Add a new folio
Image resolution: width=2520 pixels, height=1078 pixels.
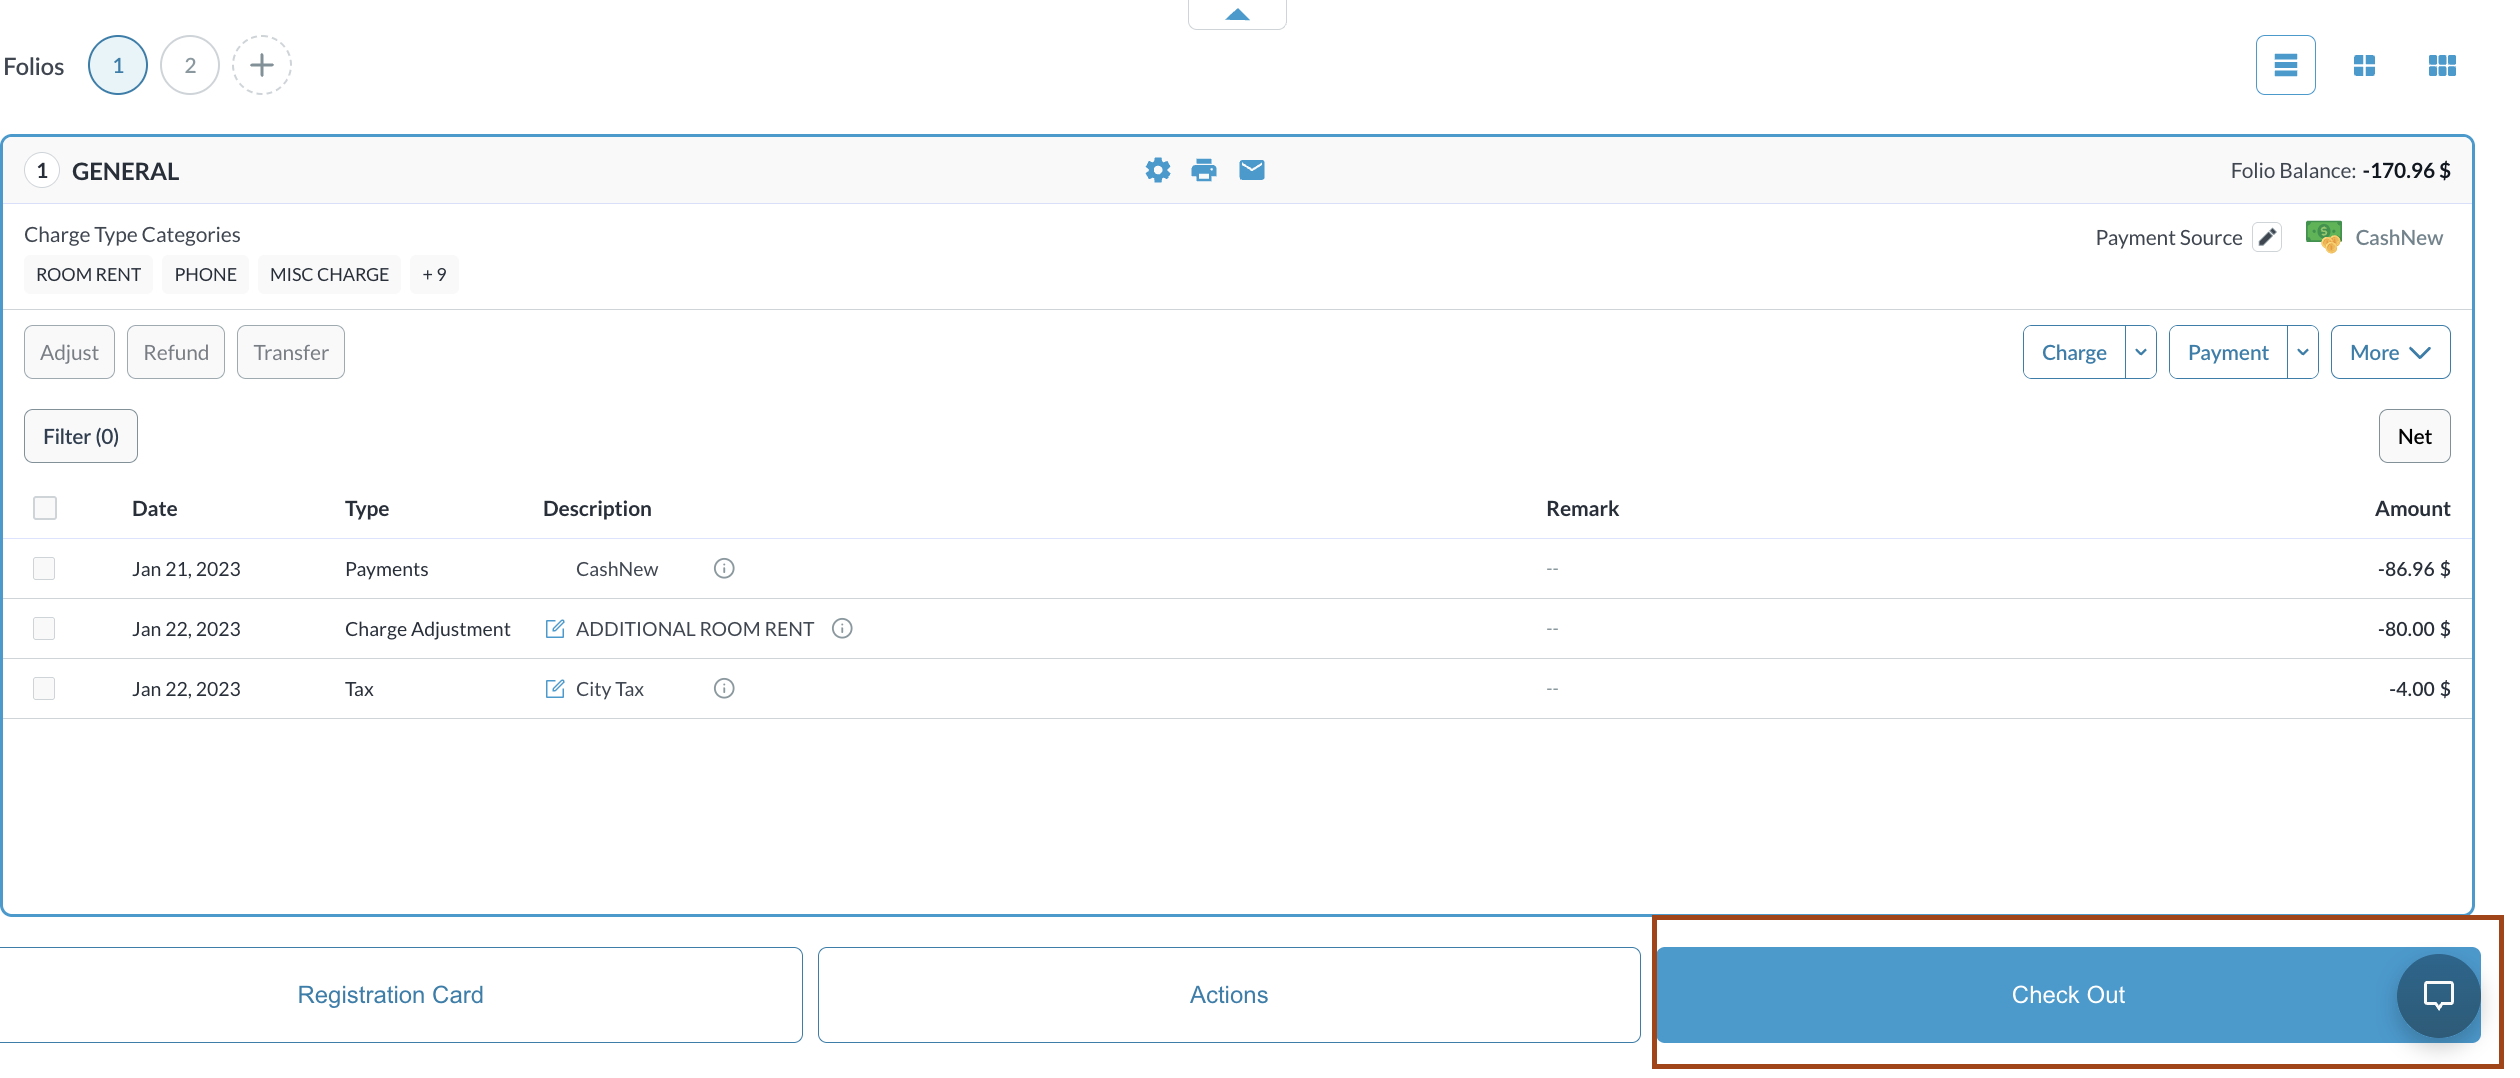(x=262, y=66)
